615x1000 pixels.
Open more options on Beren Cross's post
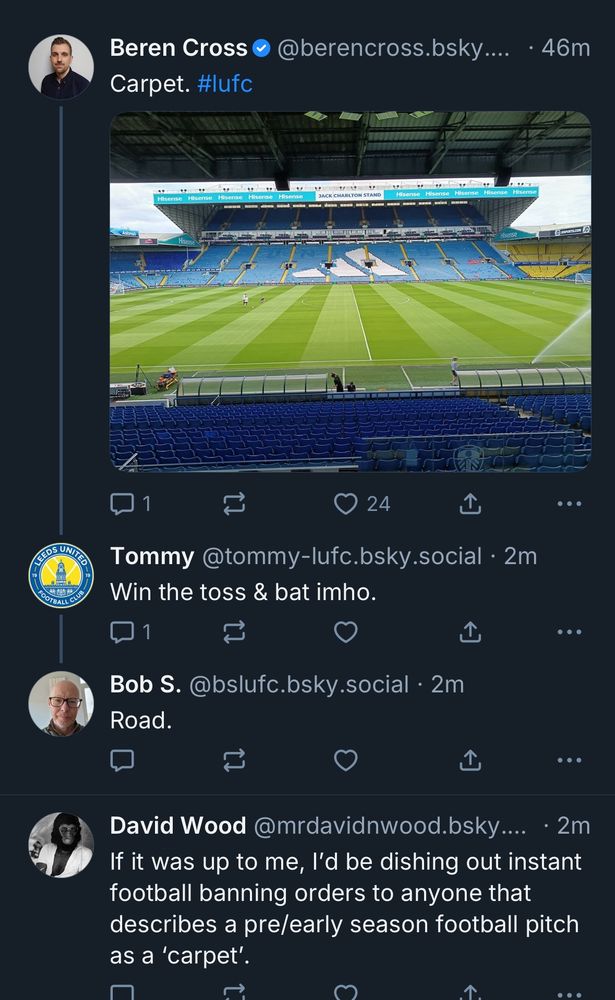pos(569,504)
